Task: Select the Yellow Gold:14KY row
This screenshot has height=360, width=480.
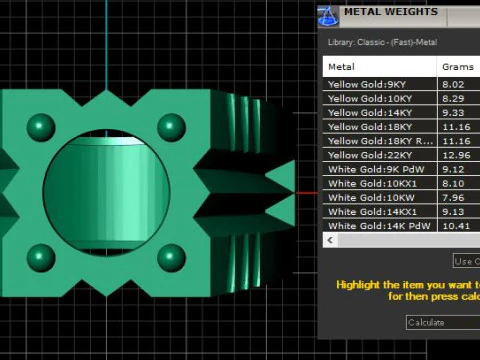Action: [x=401, y=113]
